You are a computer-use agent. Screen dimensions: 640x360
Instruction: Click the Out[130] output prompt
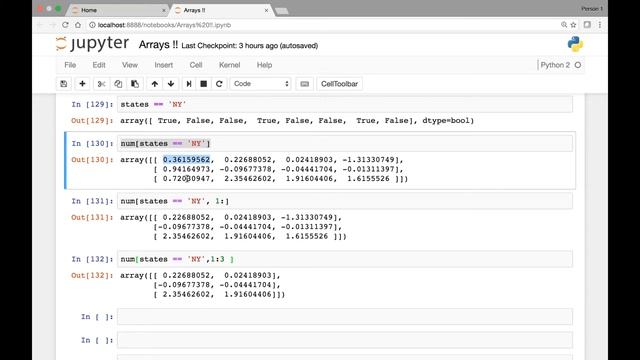pos(92,160)
